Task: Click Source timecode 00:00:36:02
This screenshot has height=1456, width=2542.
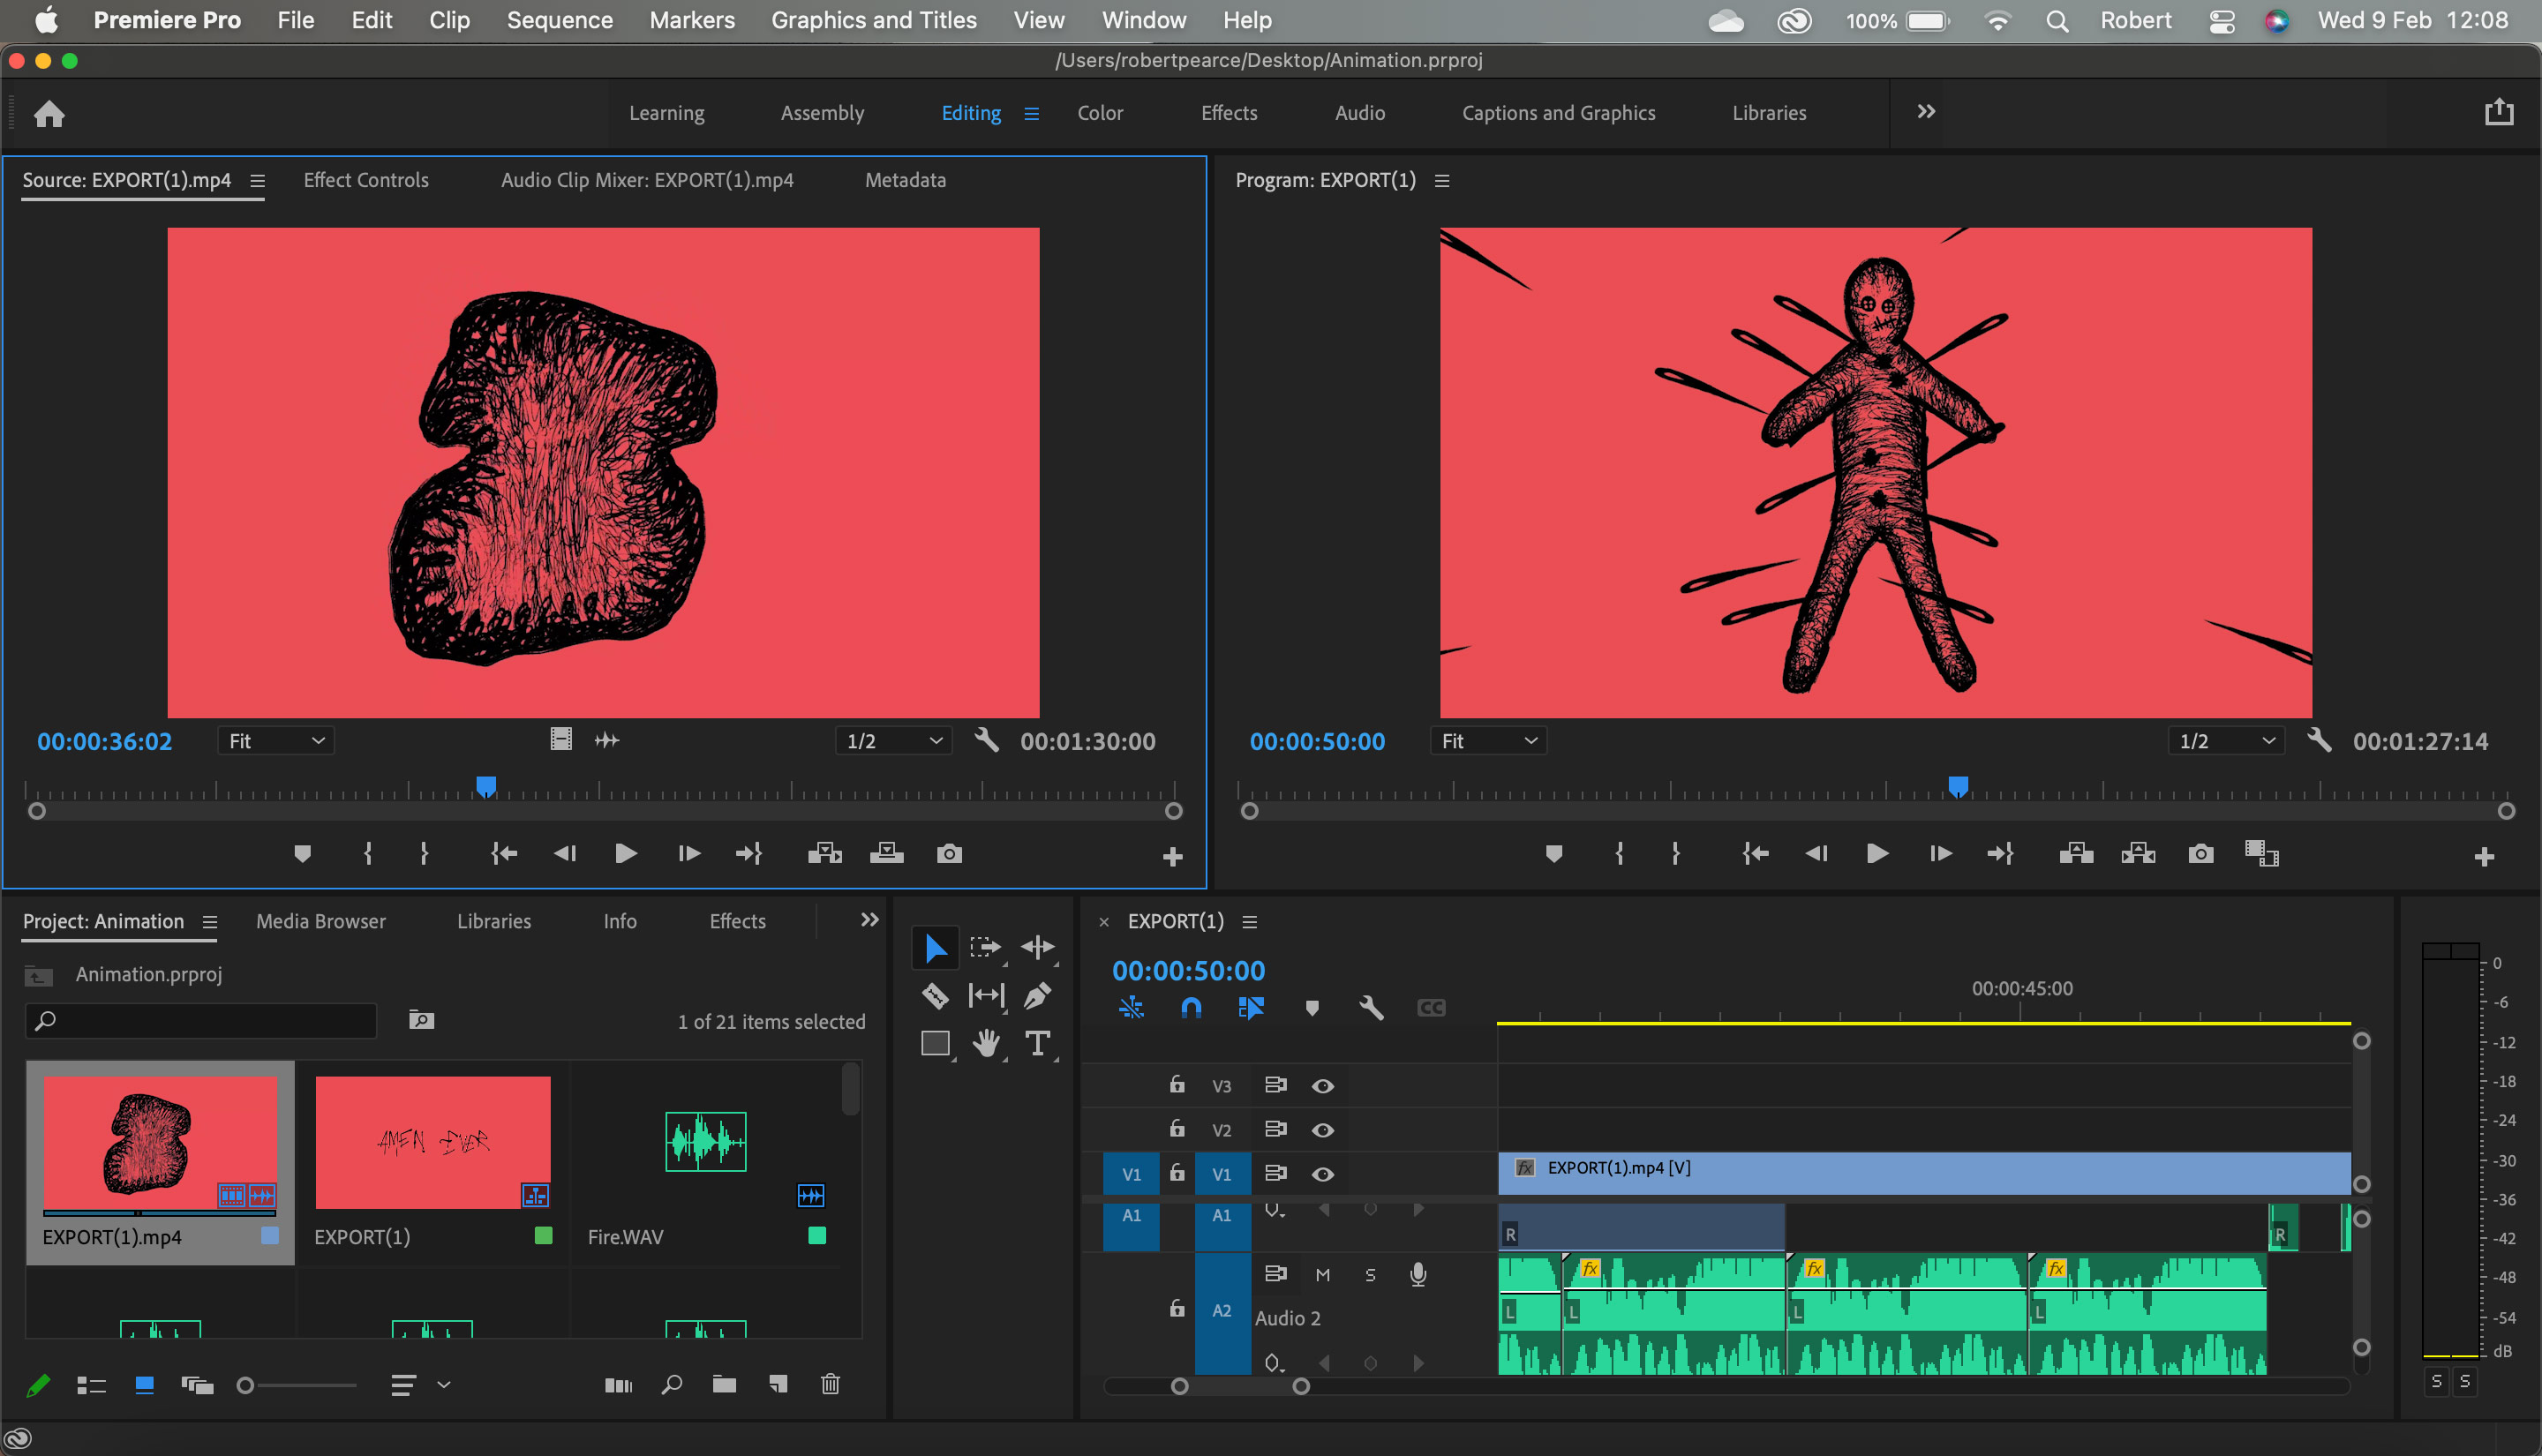Action: (104, 741)
